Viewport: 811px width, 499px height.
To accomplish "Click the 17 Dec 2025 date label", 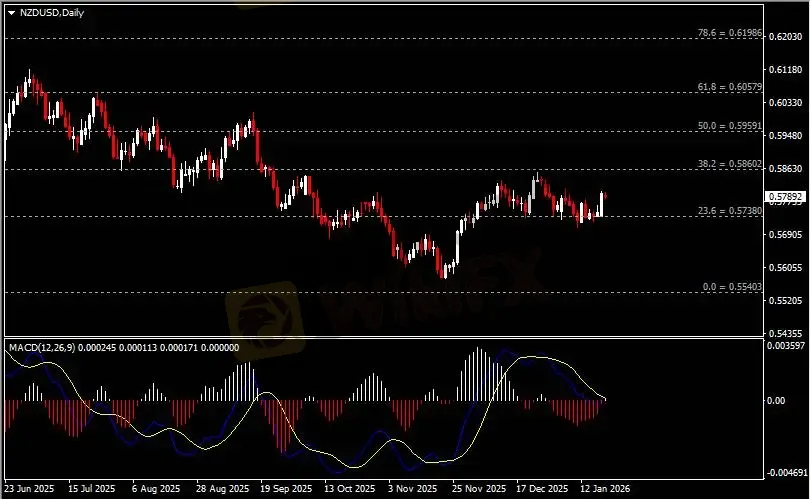I will click(x=542, y=489).
